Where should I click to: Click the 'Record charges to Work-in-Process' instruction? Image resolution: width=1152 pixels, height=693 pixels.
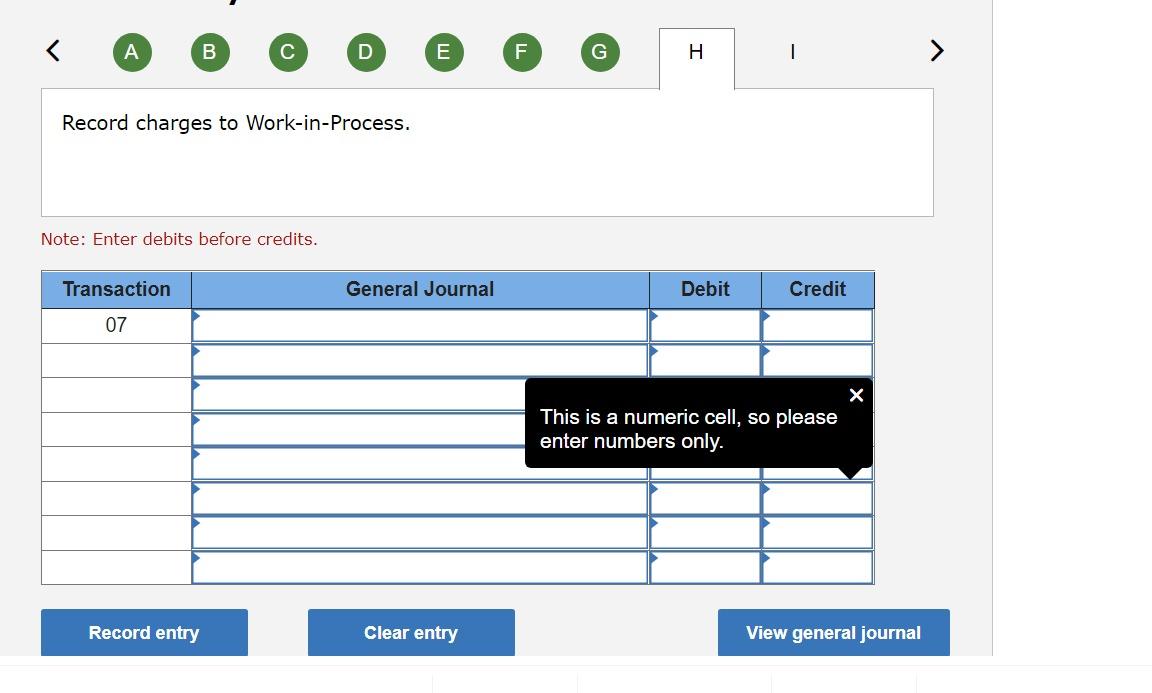click(236, 123)
